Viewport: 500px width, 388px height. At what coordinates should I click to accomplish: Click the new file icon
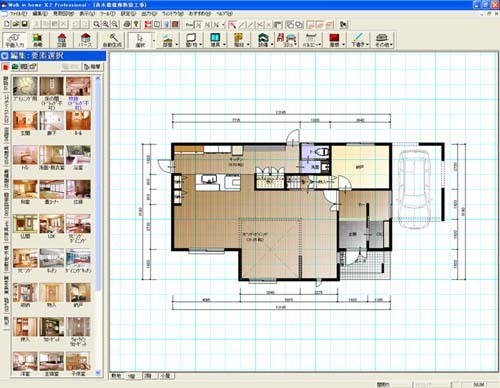pos(7,24)
